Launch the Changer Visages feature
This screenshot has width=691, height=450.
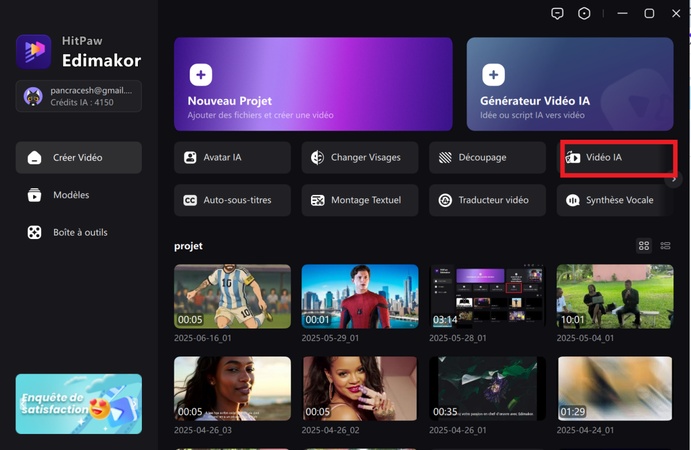point(359,158)
